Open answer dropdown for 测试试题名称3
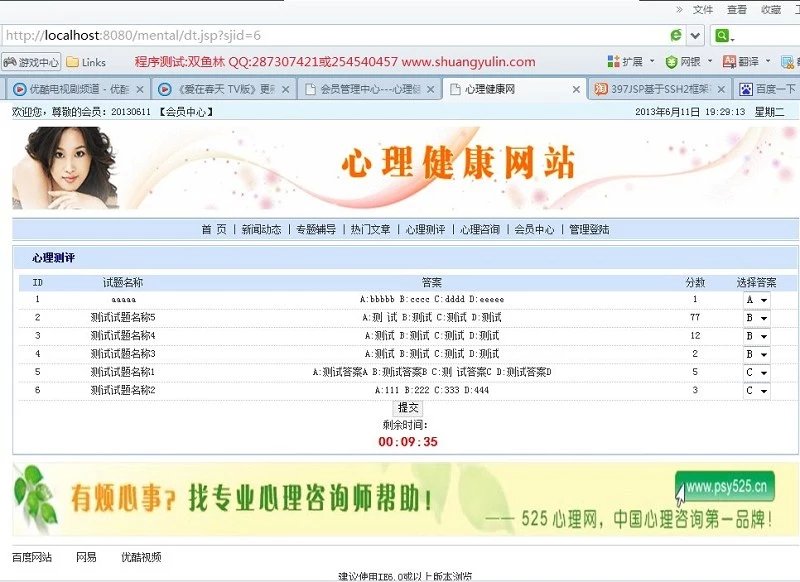The width and height of the screenshot is (800, 582). point(757,354)
